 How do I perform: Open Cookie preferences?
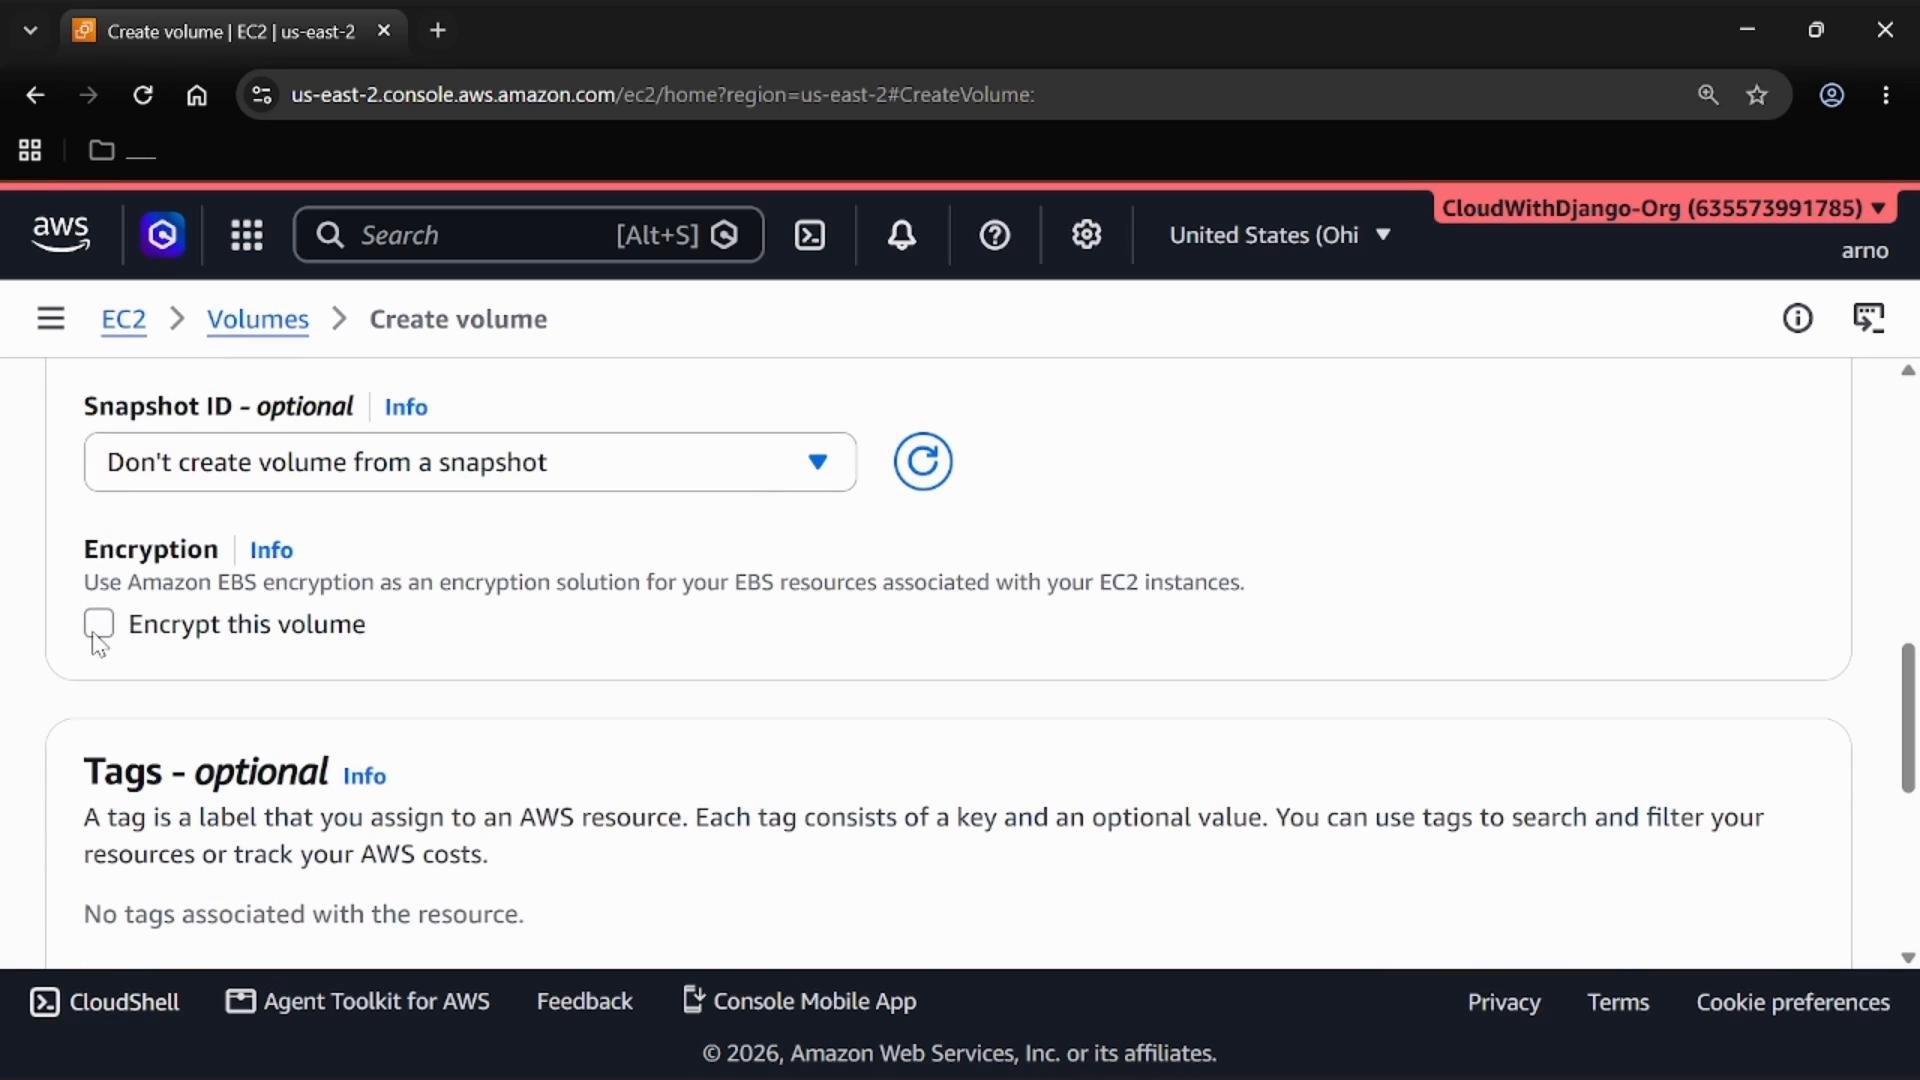1793,1002
